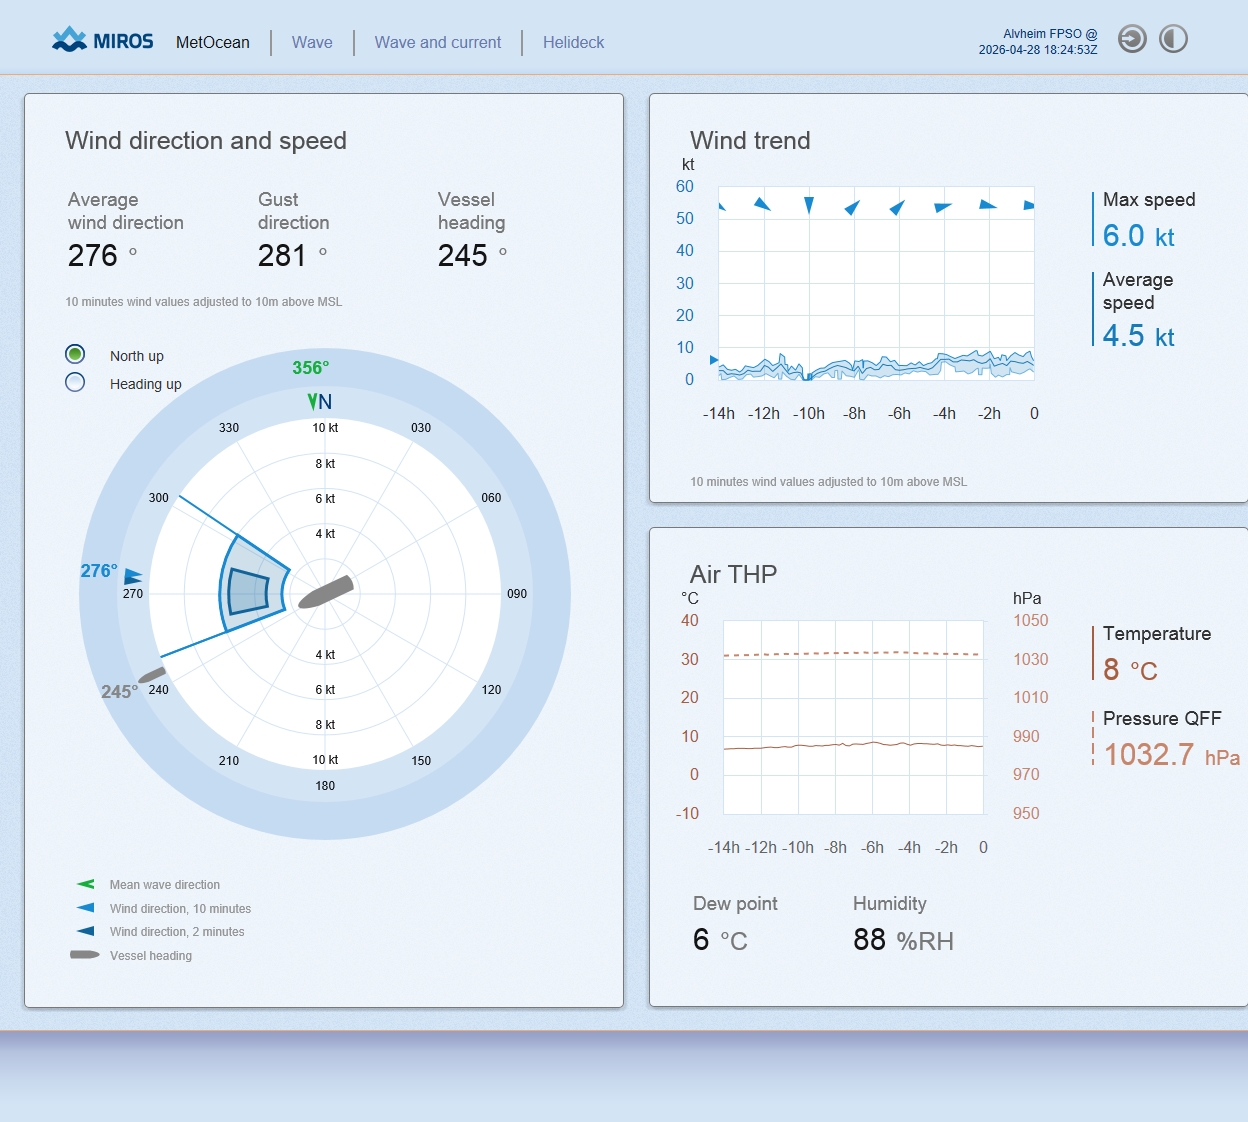Select the Heading up radio button
1248x1122 pixels.
(x=75, y=383)
